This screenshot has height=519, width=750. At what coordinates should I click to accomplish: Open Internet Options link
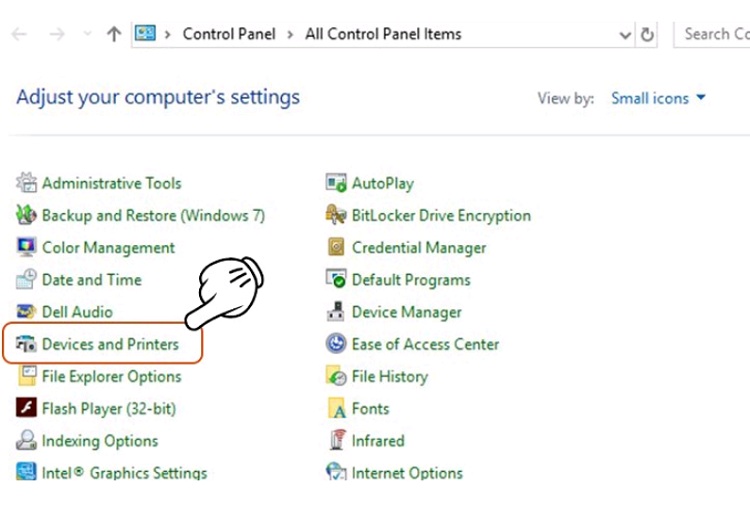click(x=408, y=473)
